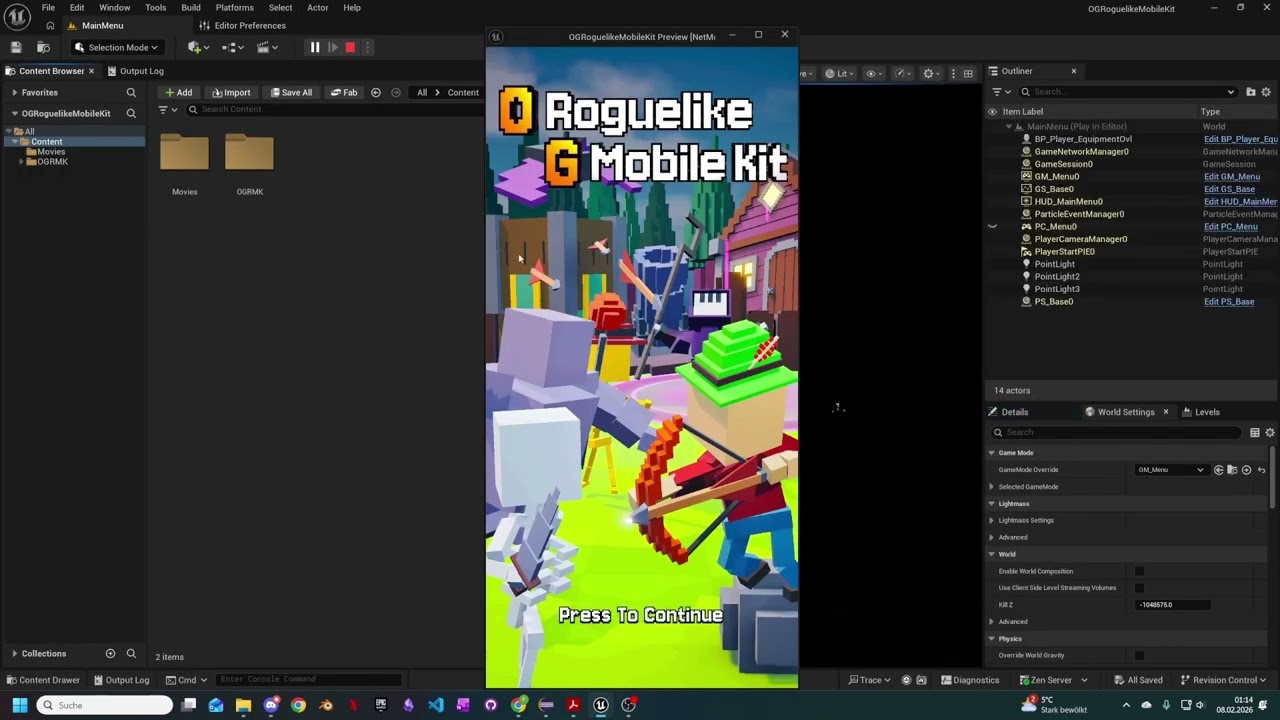Open play options three-dot menu in toolbar
The height and width of the screenshot is (720, 1280).
367,47
